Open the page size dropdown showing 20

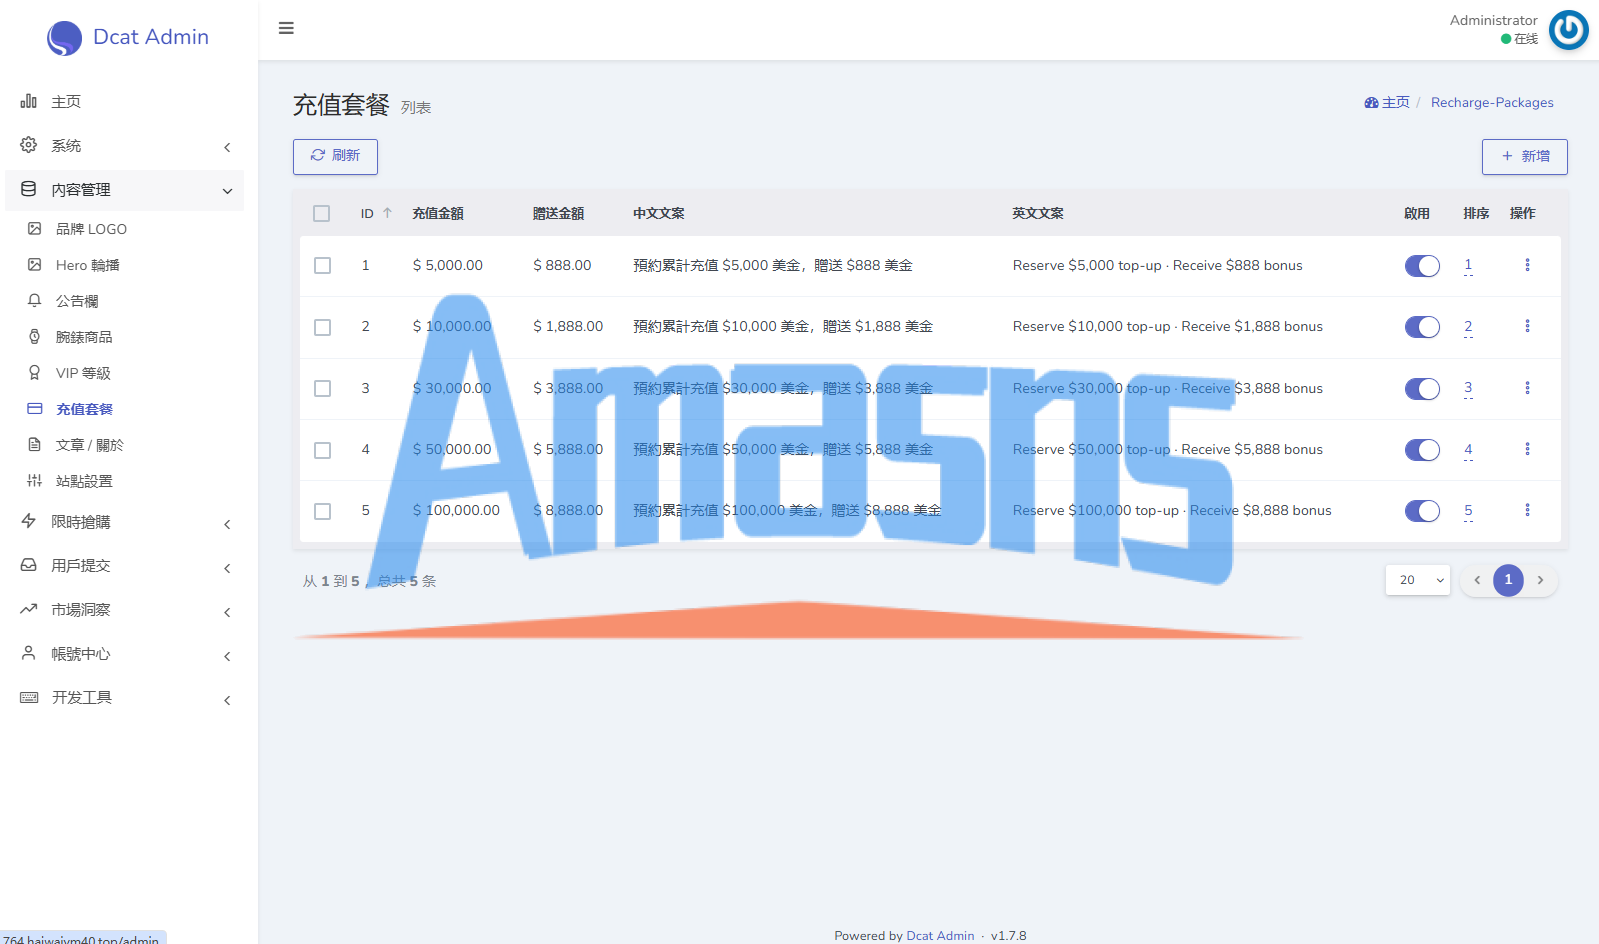tap(1418, 580)
